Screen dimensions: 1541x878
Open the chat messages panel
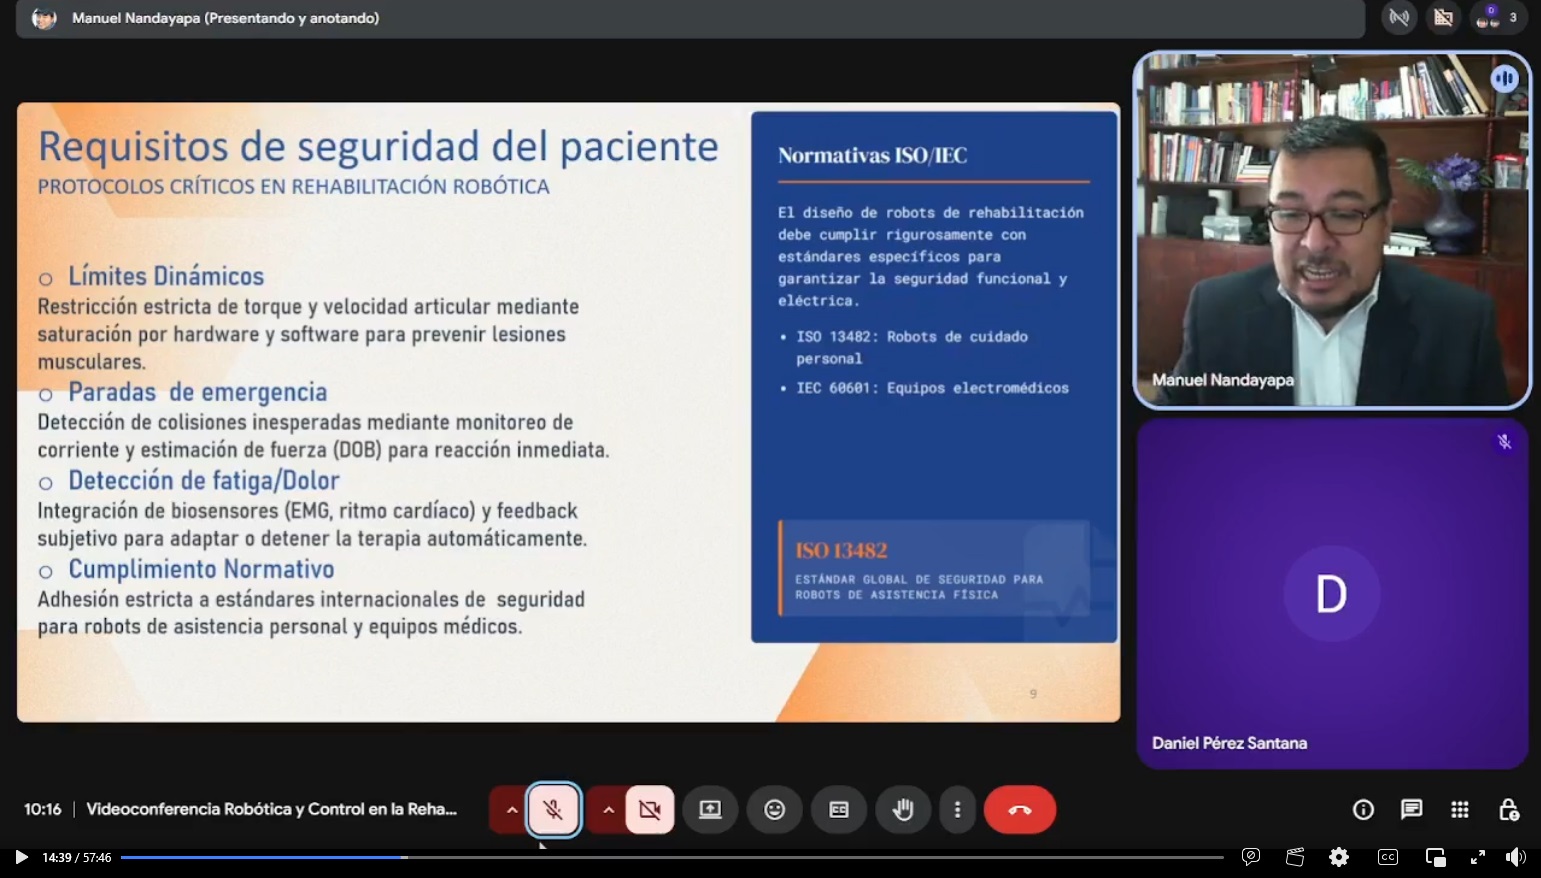coord(1411,810)
